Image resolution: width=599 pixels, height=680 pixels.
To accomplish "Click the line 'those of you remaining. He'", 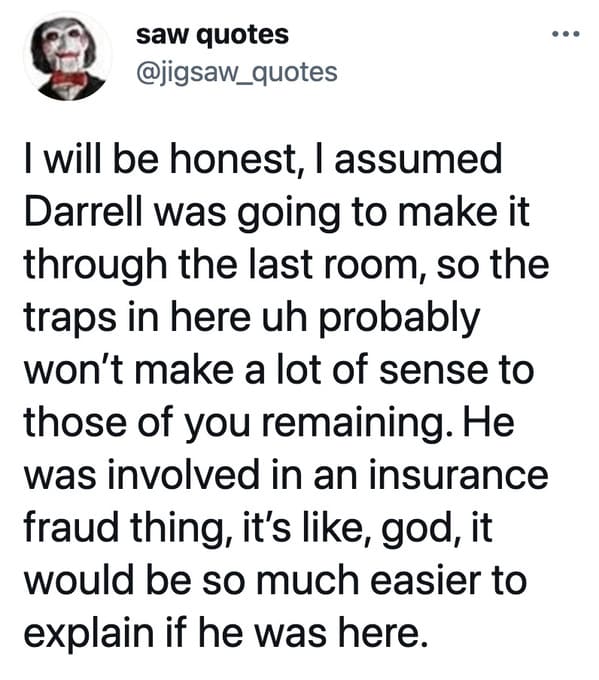I will (x=269, y=423).
